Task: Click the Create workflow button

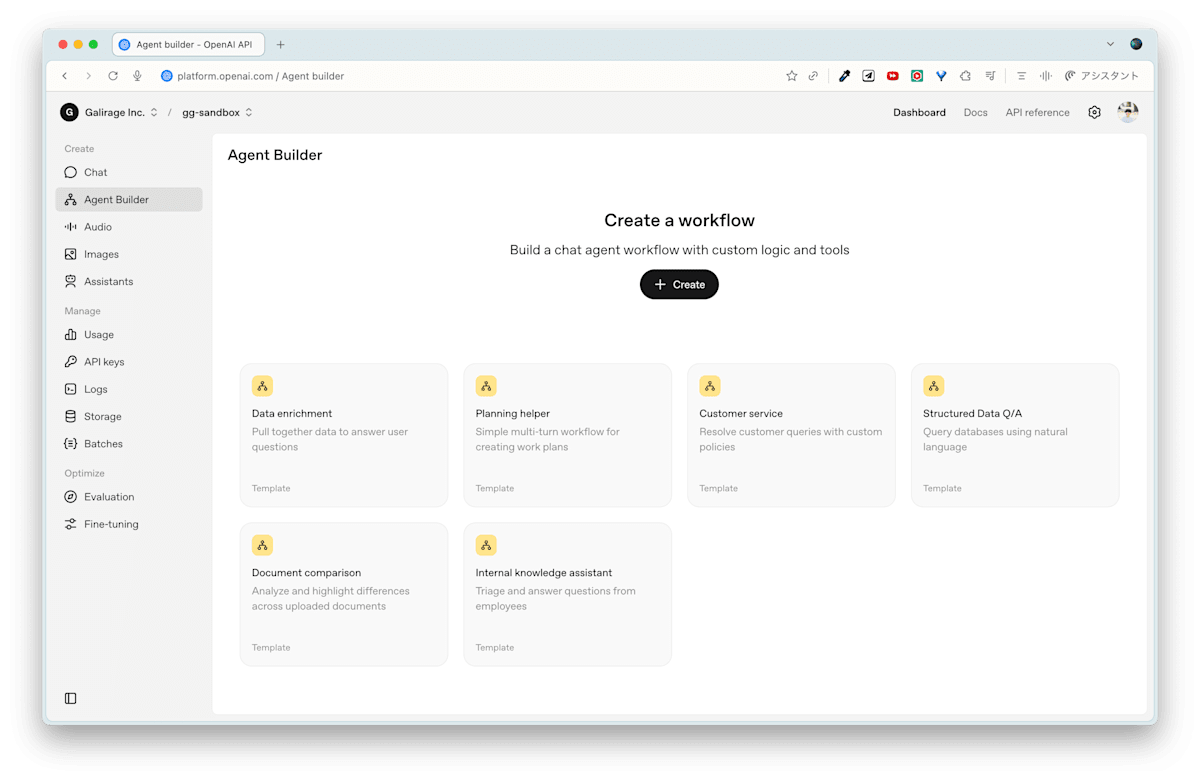Action: pyautogui.click(x=679, y=284)
